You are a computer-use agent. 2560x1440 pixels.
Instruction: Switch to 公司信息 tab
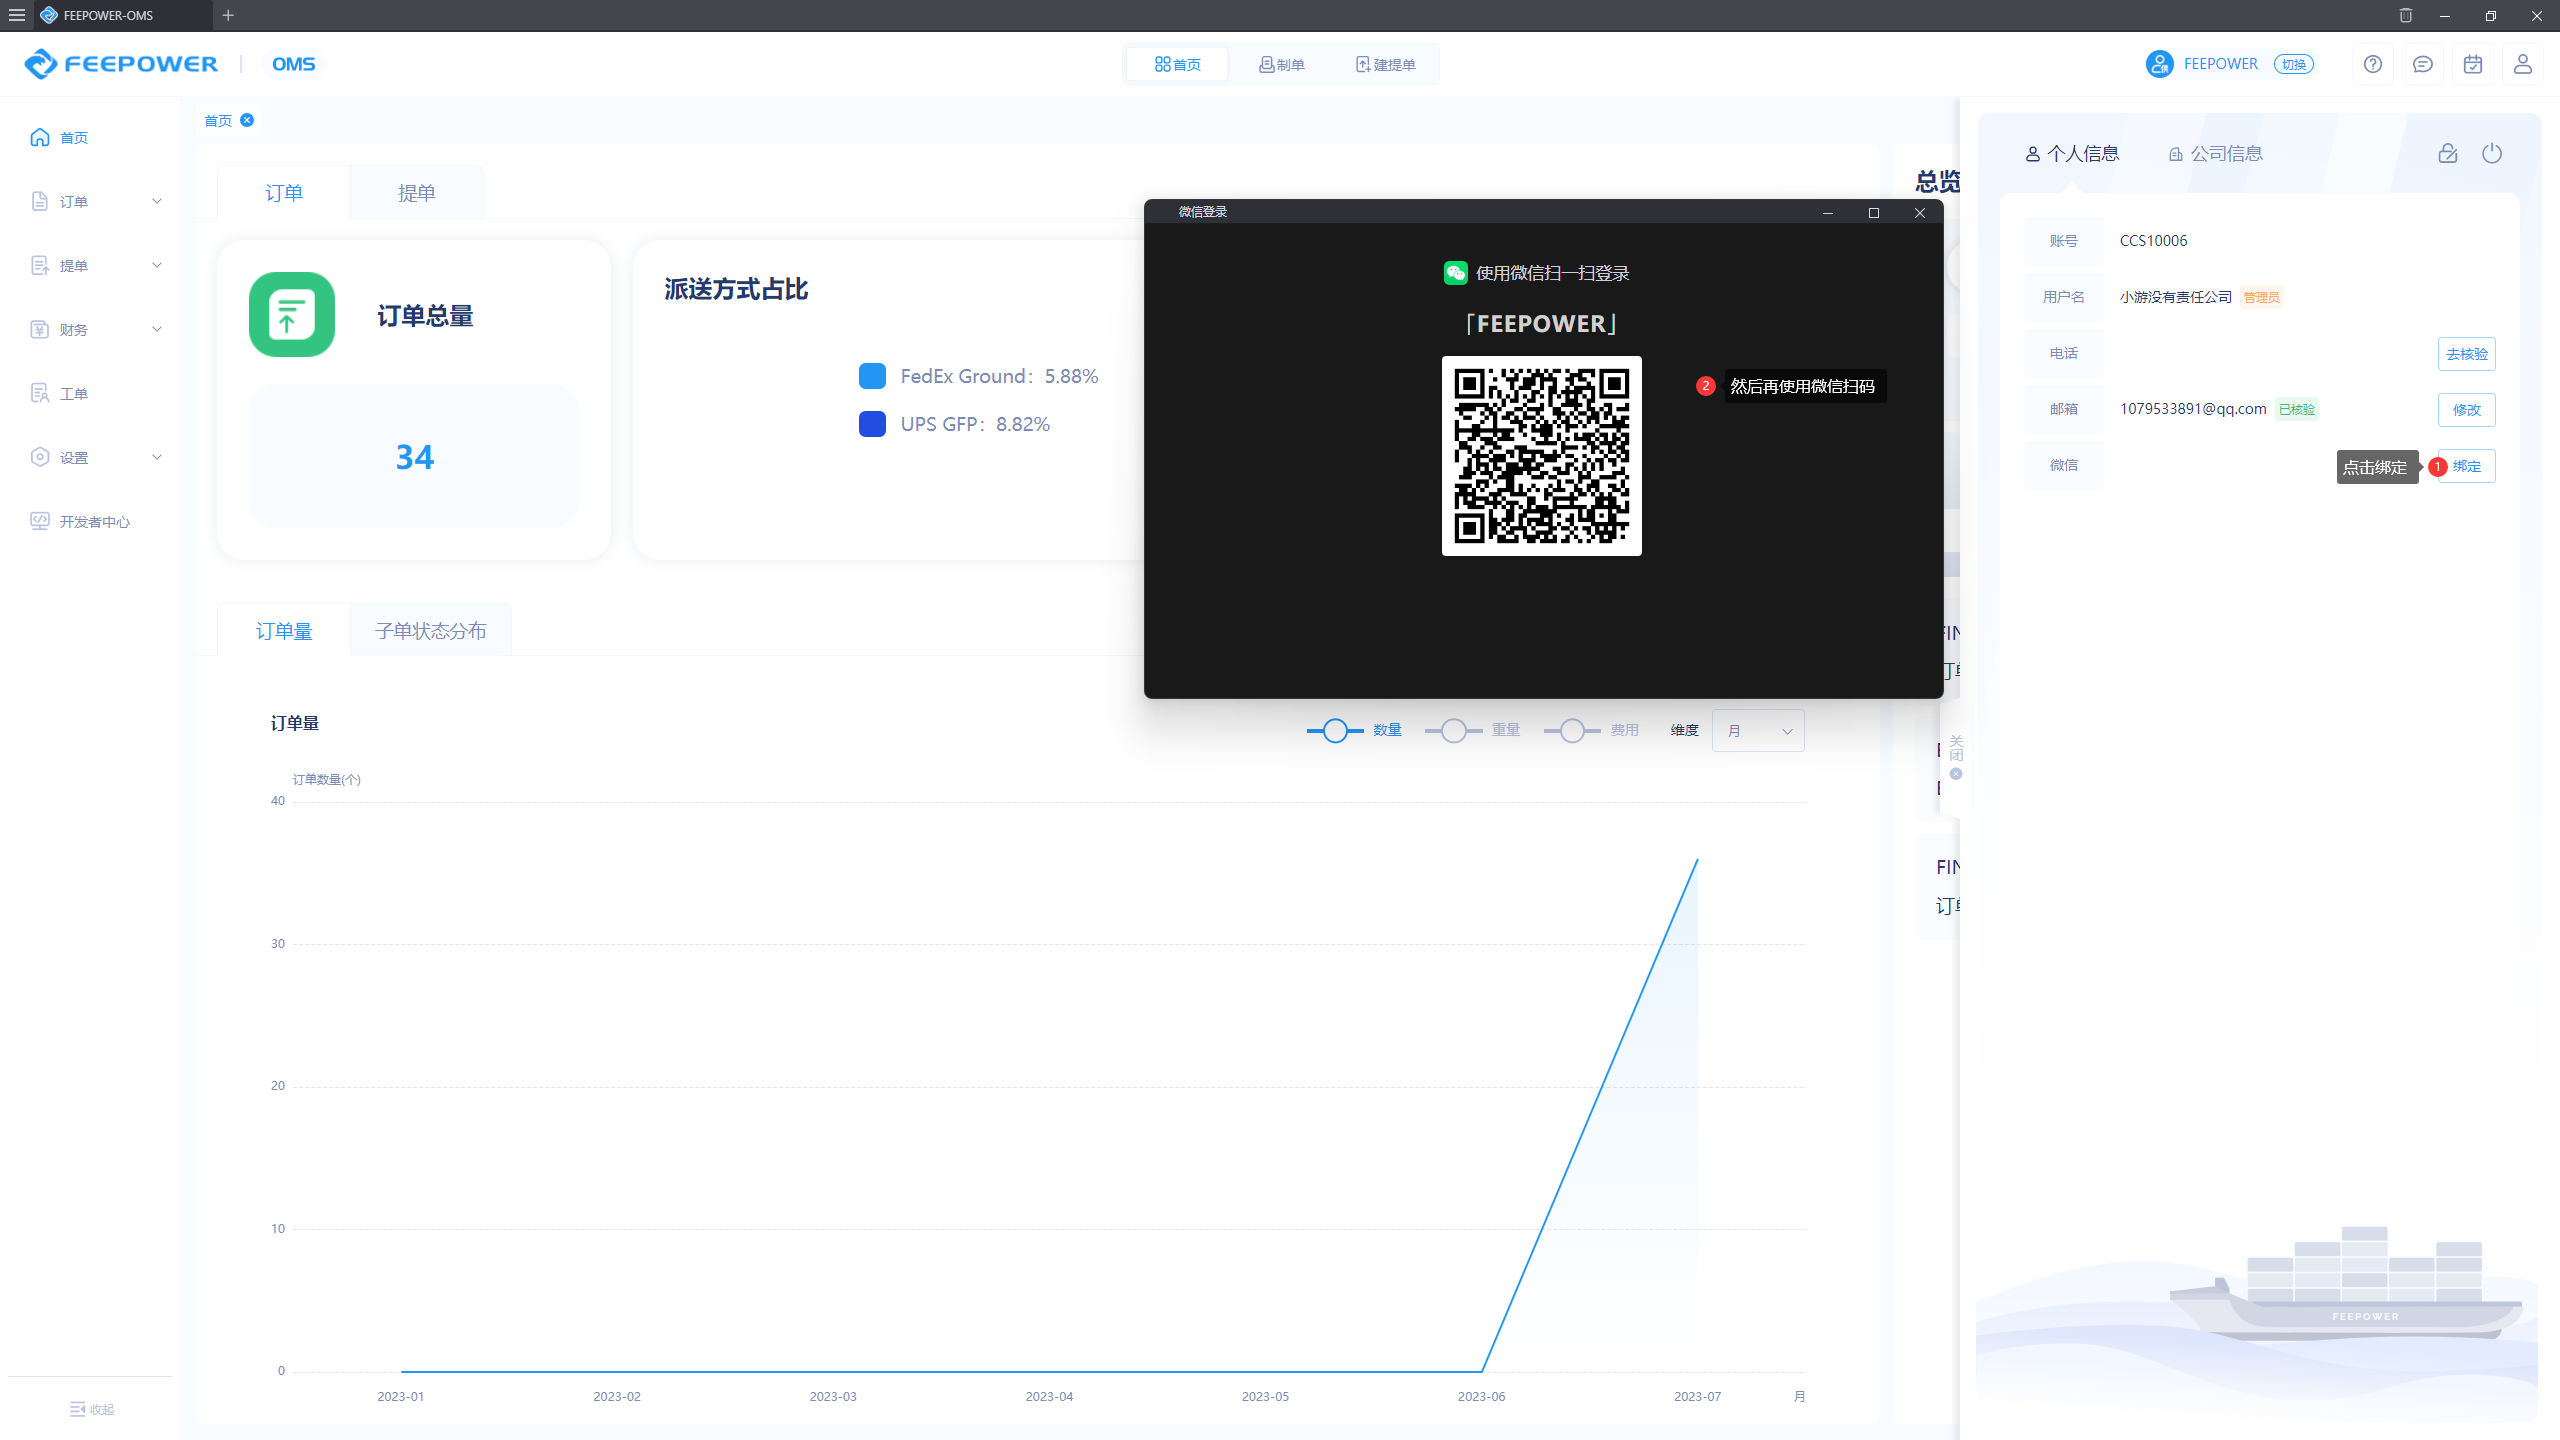click(2215, 153)
